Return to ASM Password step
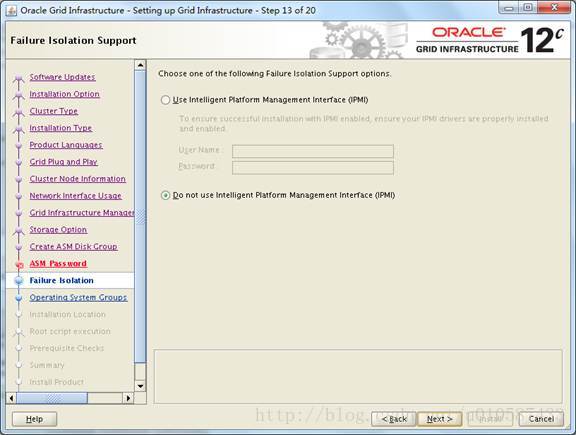Image resolution: width=576 pixels, height=435 pixels. (x=58, y=263)
